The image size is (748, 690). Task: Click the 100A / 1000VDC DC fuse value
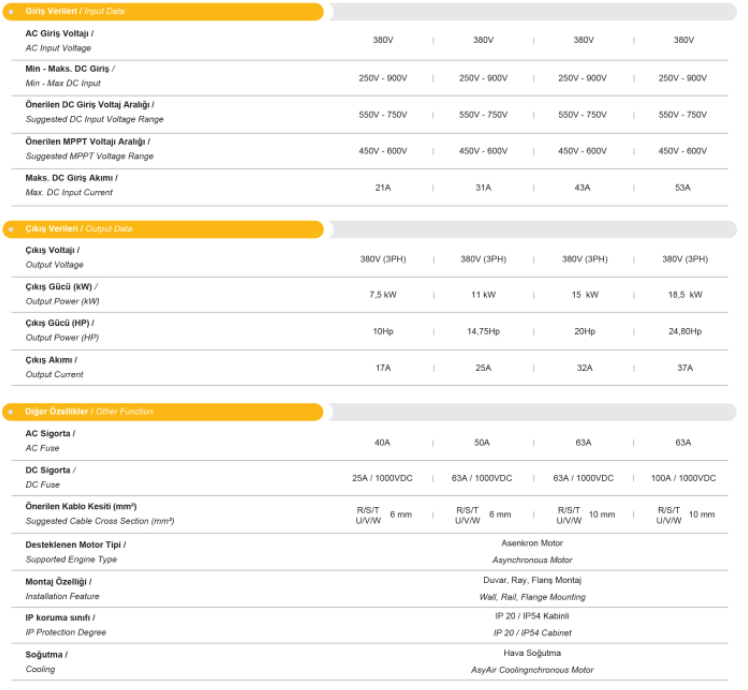click(x=683, y=478)
